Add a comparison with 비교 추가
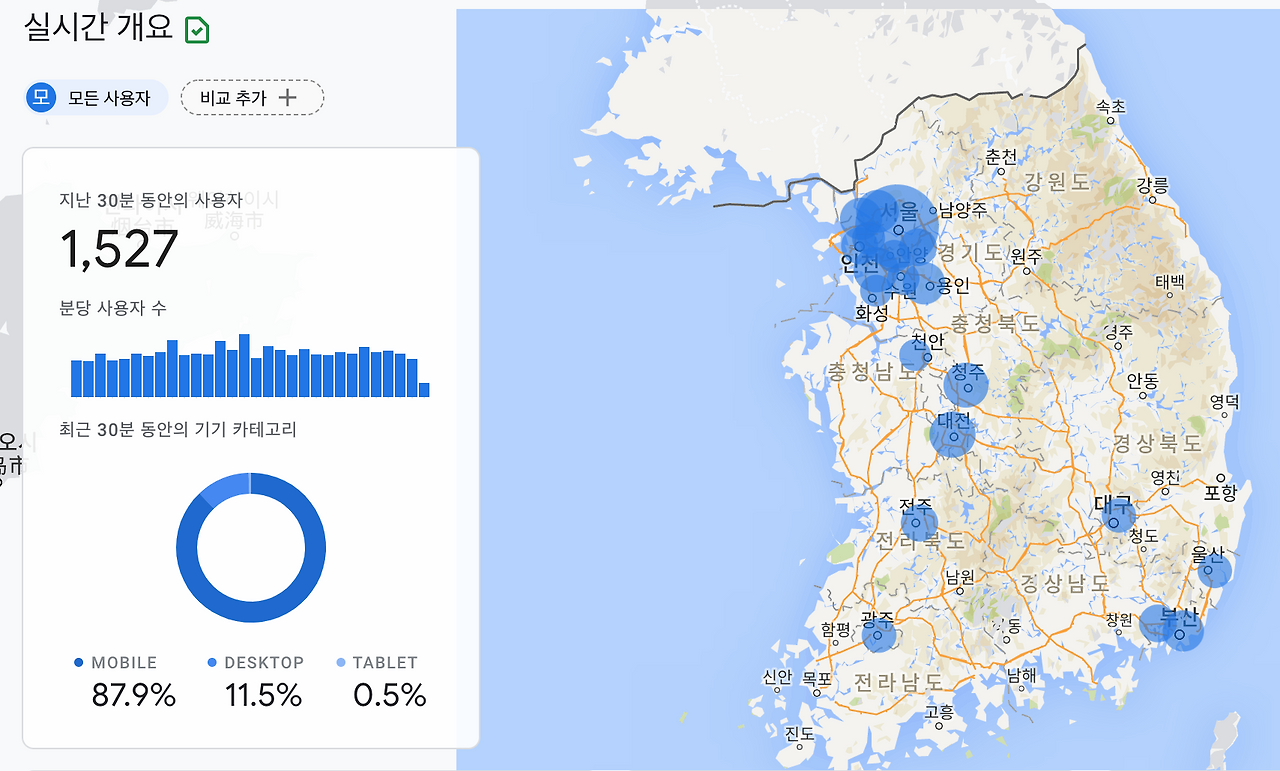 (252, 98)
